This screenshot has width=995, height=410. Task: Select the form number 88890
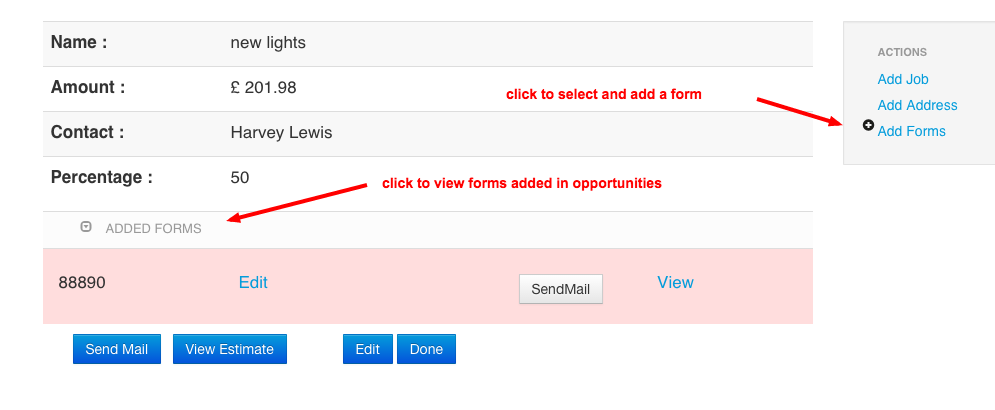tap(82, 283)
